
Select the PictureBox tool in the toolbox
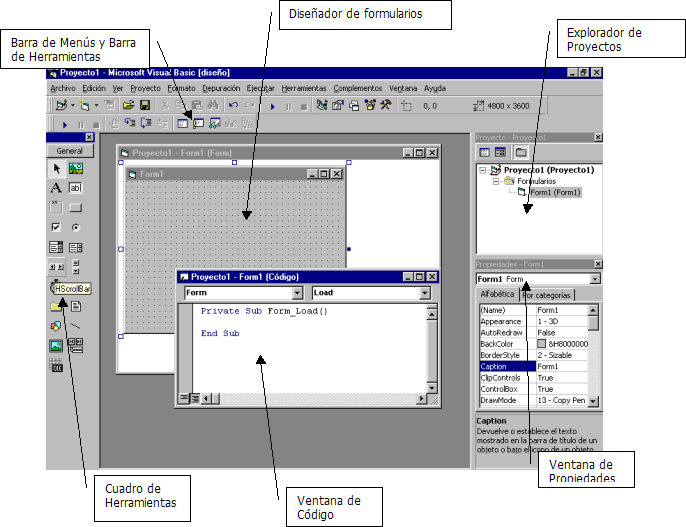(76, 168)
